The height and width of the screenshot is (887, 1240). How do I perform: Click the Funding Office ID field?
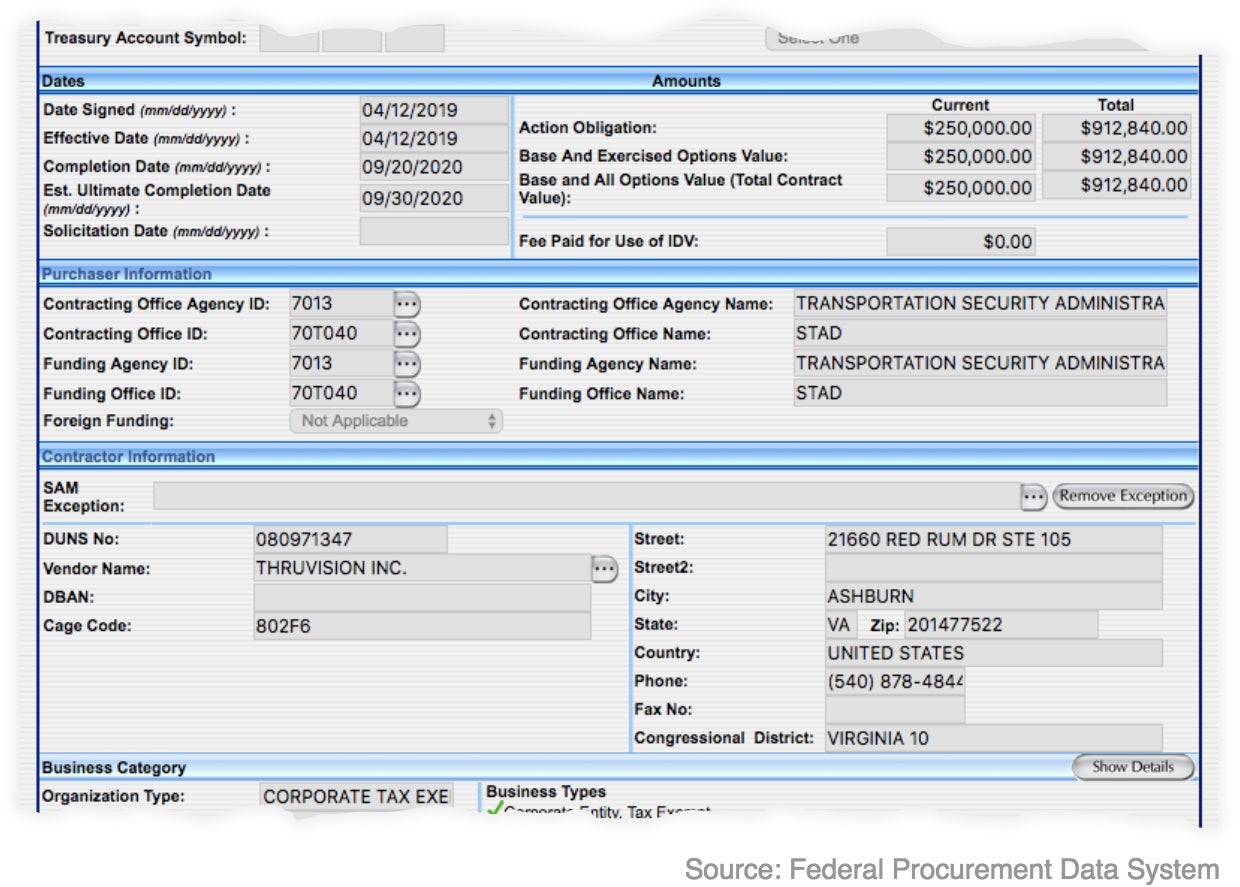(341, 394)
